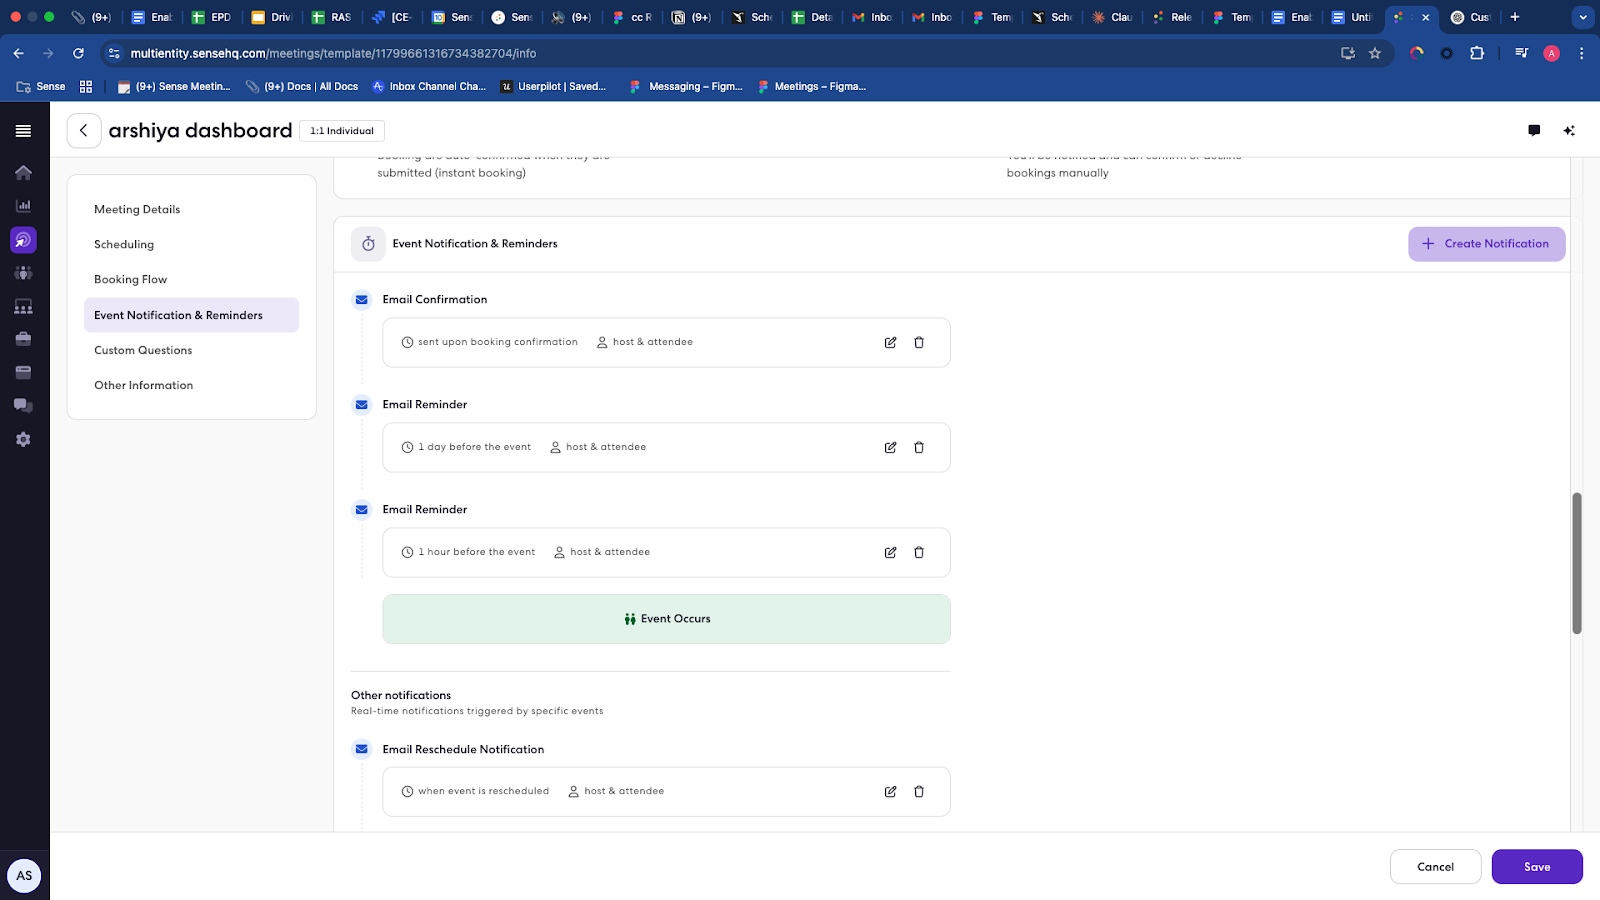Open a new browser tab
Image resolution: width=1600 pixels, height=900 pixels.
click(x=1515, y=17)
